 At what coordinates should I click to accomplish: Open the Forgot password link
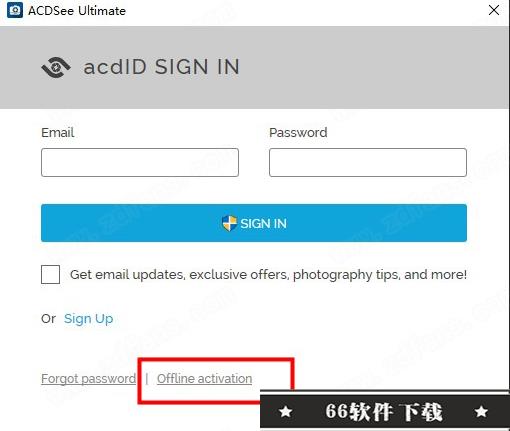click(x=88, y=379)
